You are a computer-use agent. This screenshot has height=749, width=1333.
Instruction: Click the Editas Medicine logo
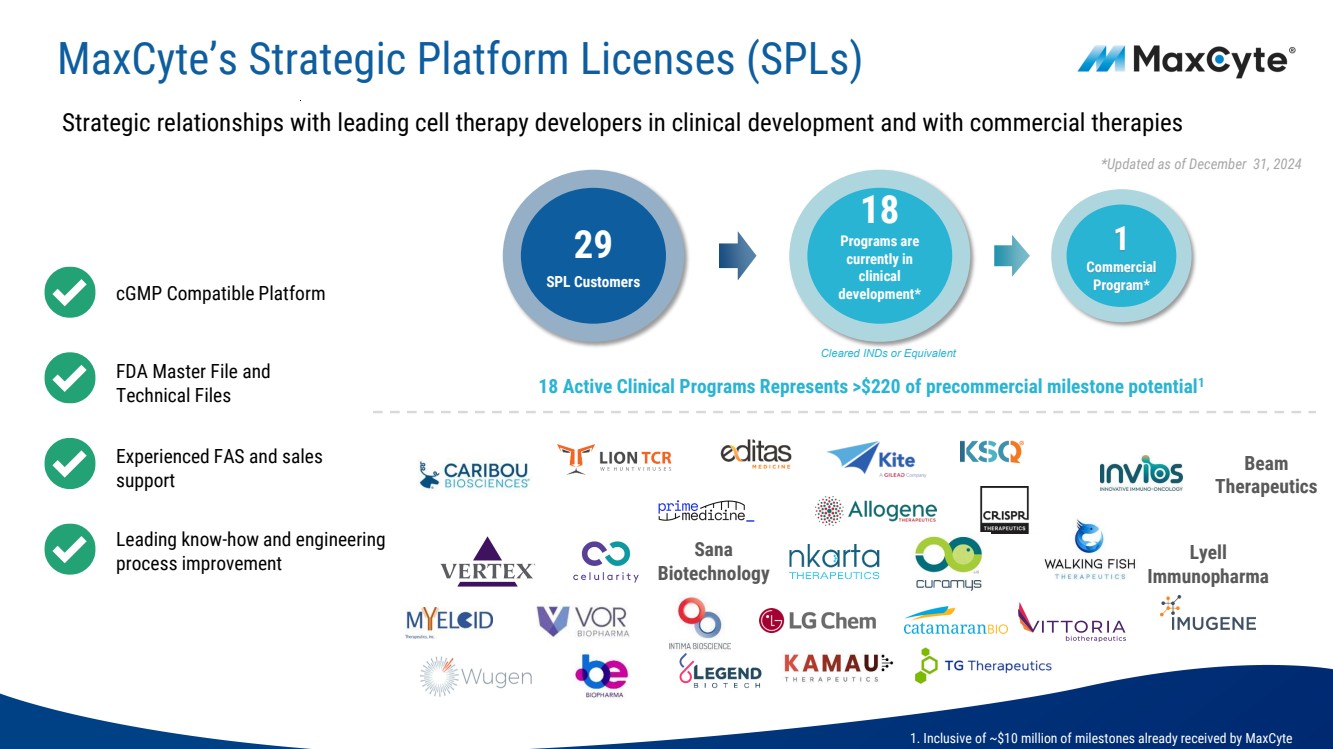pyautogui.click(x=755, y=454)
